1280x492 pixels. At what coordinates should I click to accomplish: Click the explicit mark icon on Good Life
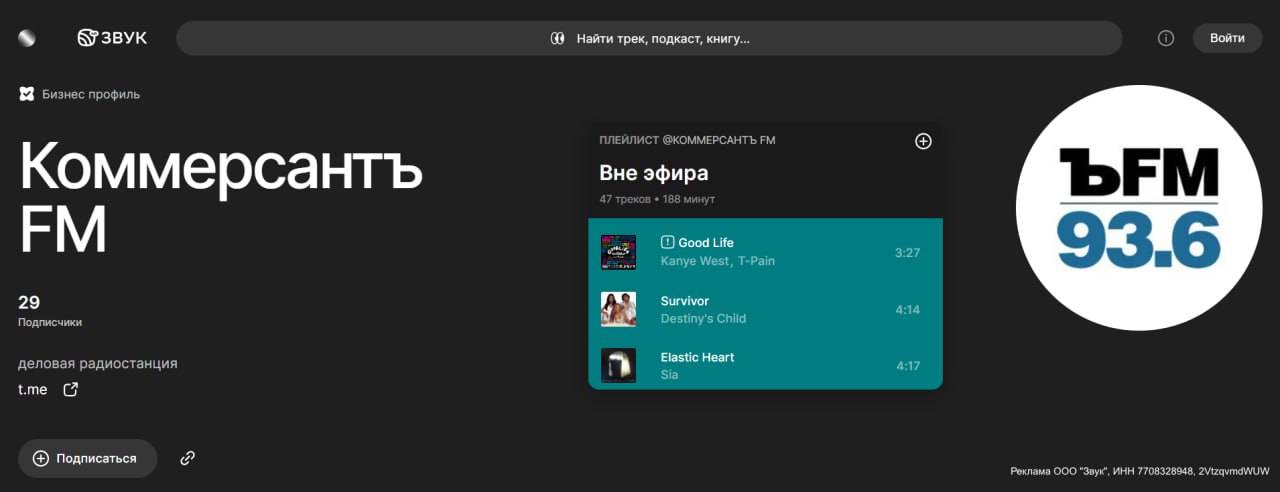pos(668,242)
